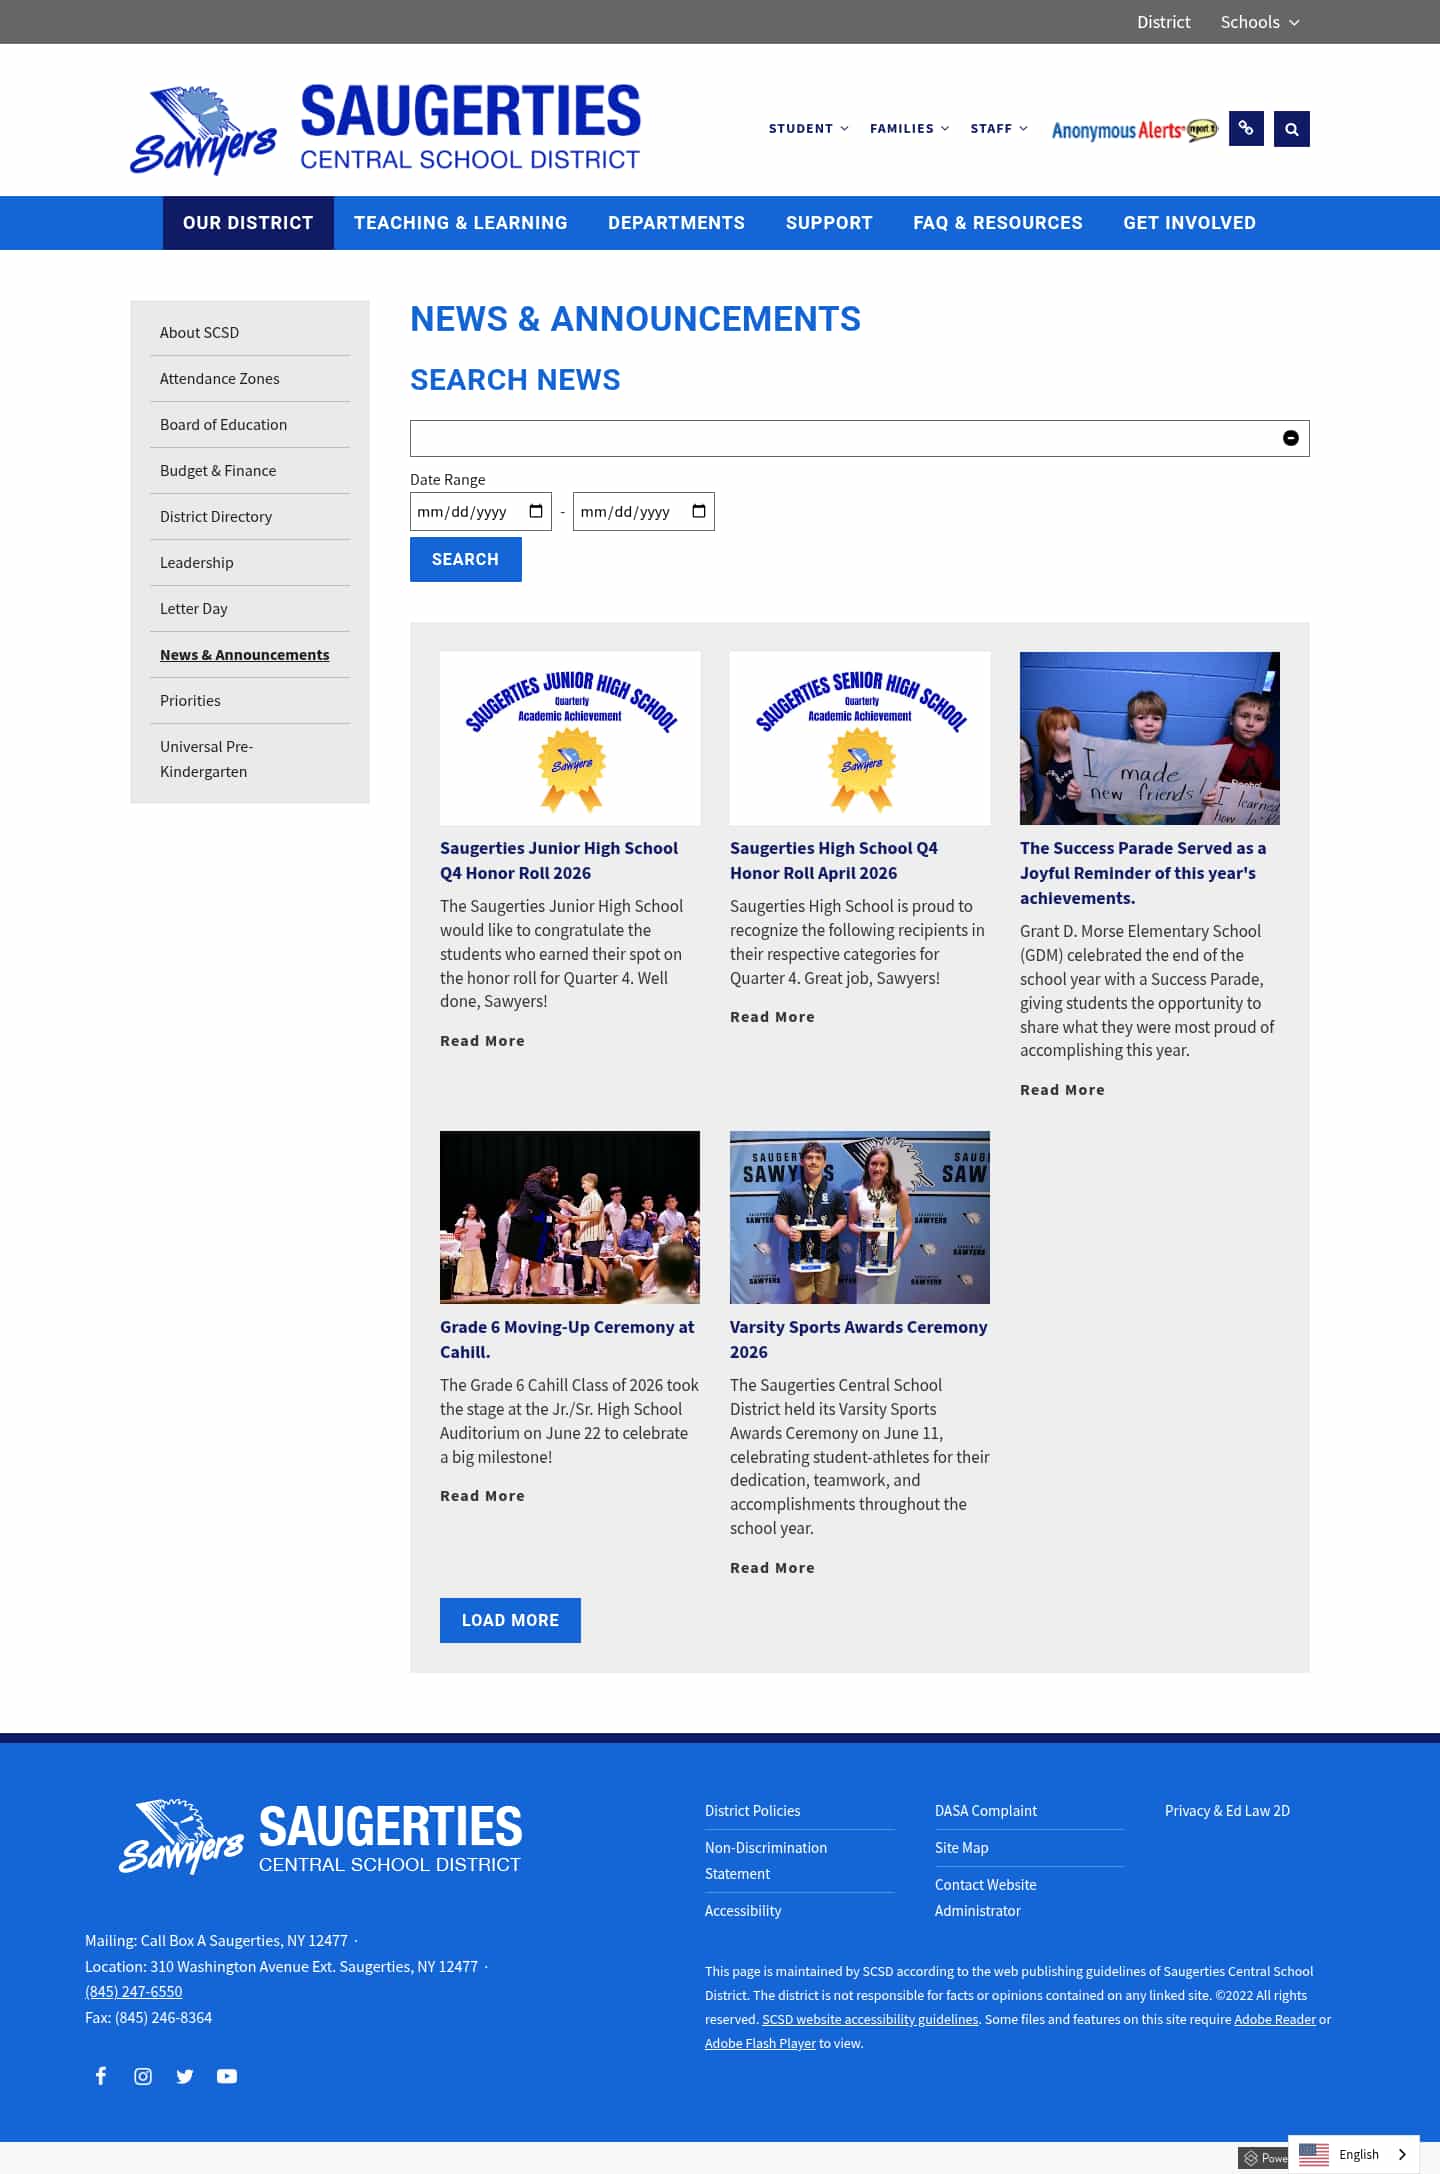Click the Sawyers header logo
This screenshot has width=1440, height=2174.
coord(385,128)
